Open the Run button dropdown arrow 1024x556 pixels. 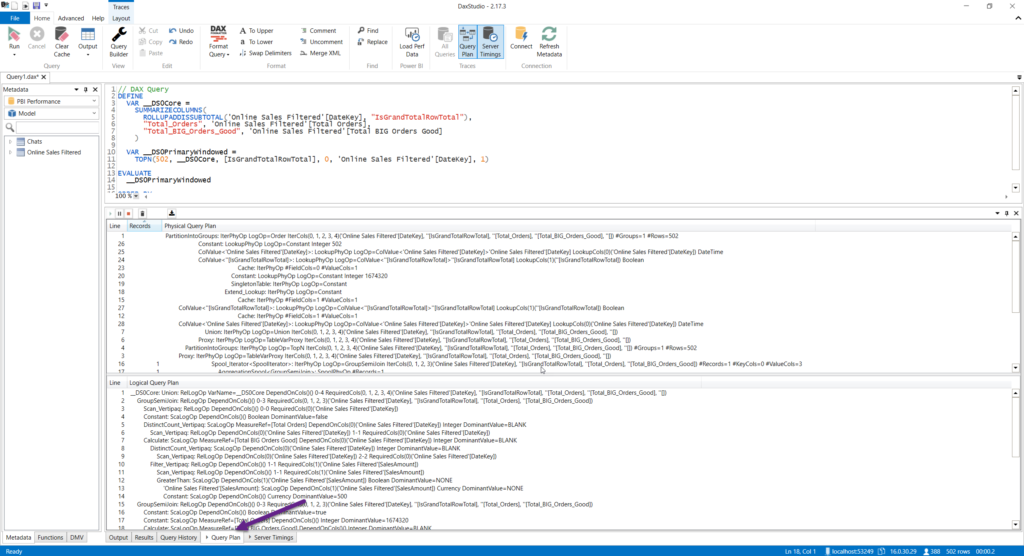(x=14, y=54)
